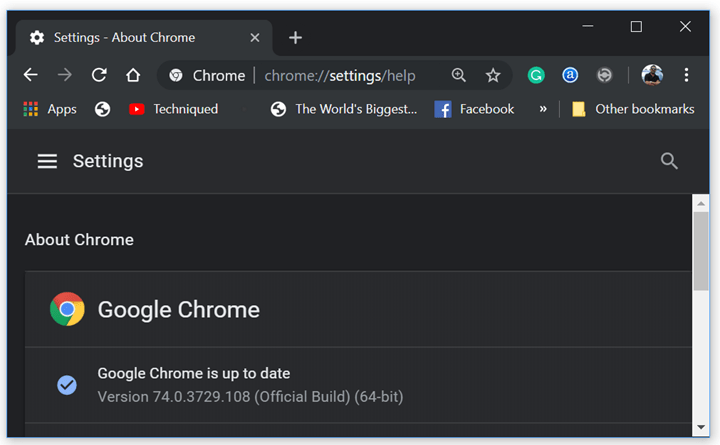Click the scrollbar up arrow
720x445 pixels.
701,203
